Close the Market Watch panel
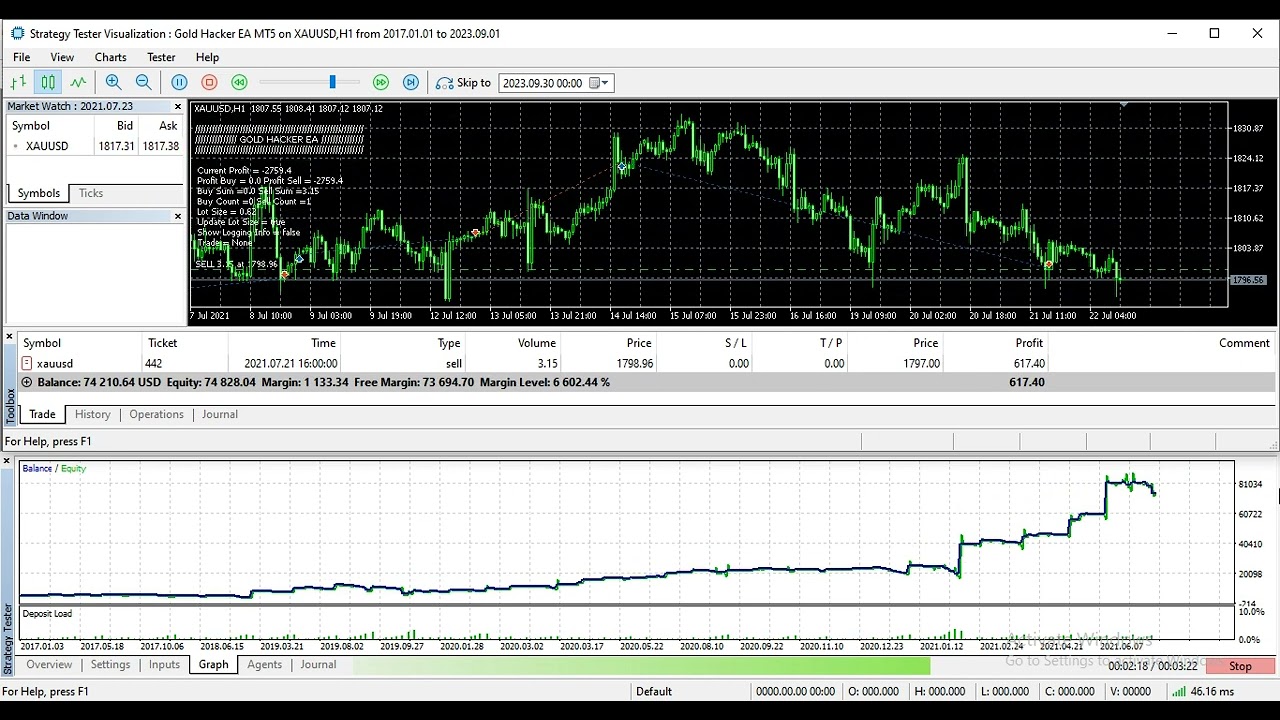This screenshot has height=720, width=1280. [x=178, y=106]
